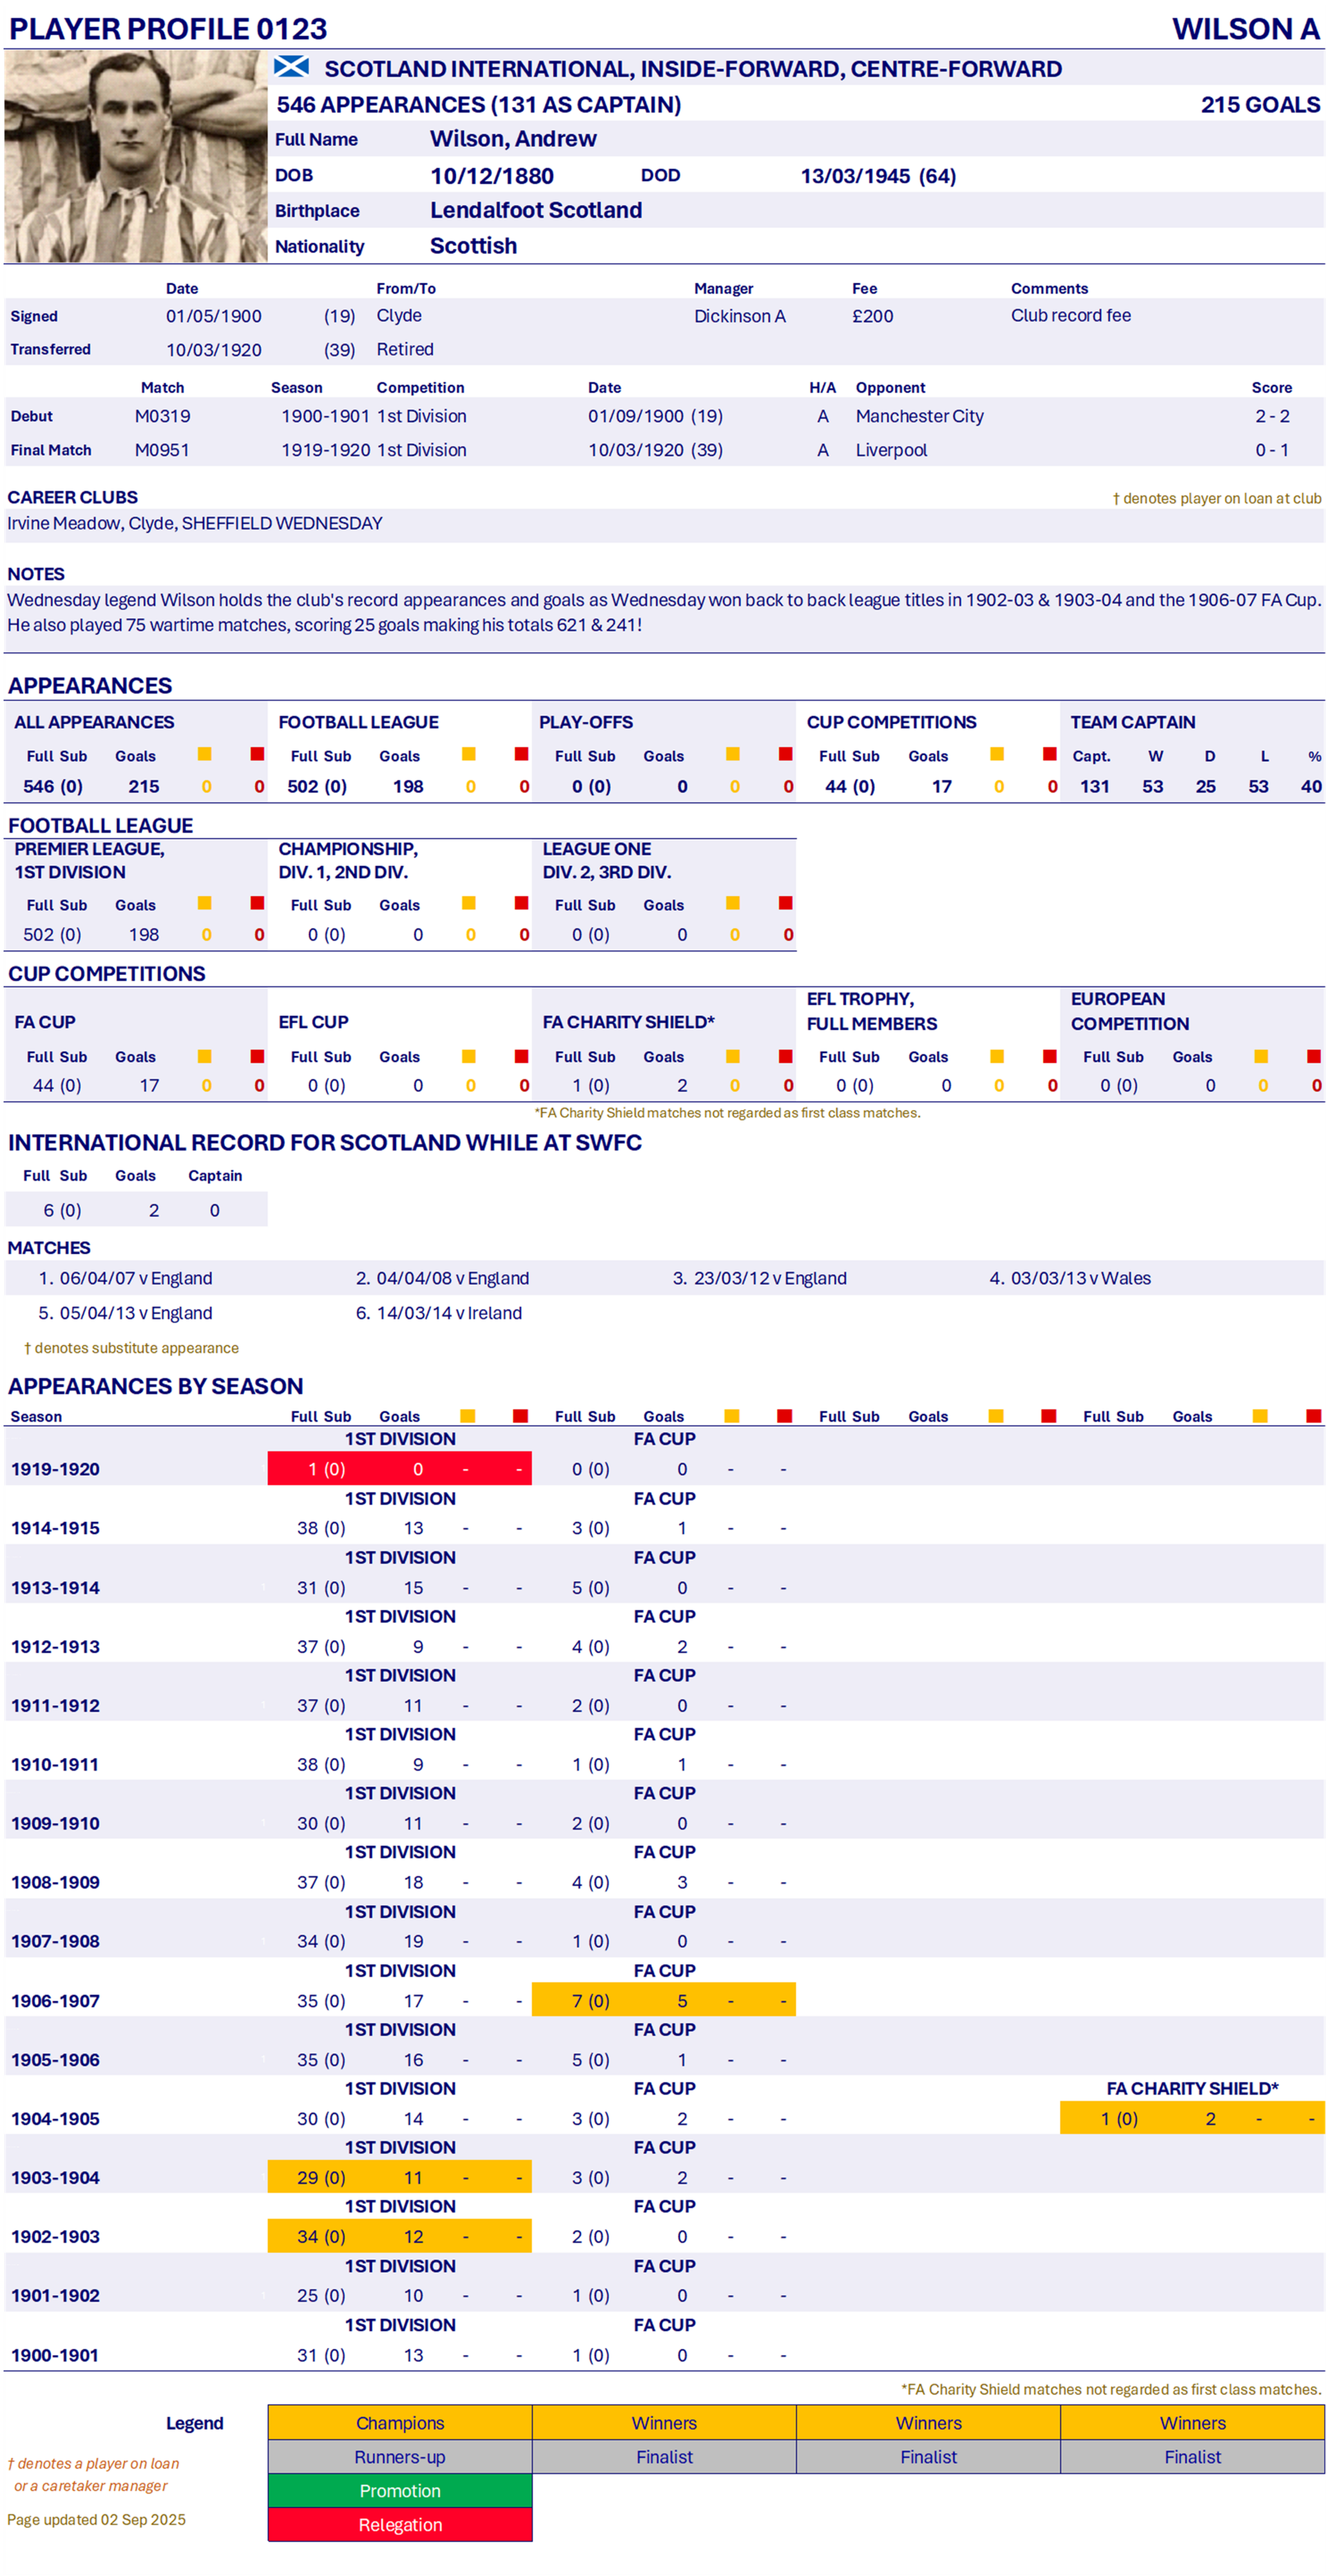Click the debut match code M0319
The width and height of the screenshot is (1326, 2576).
tap(162, 416)
